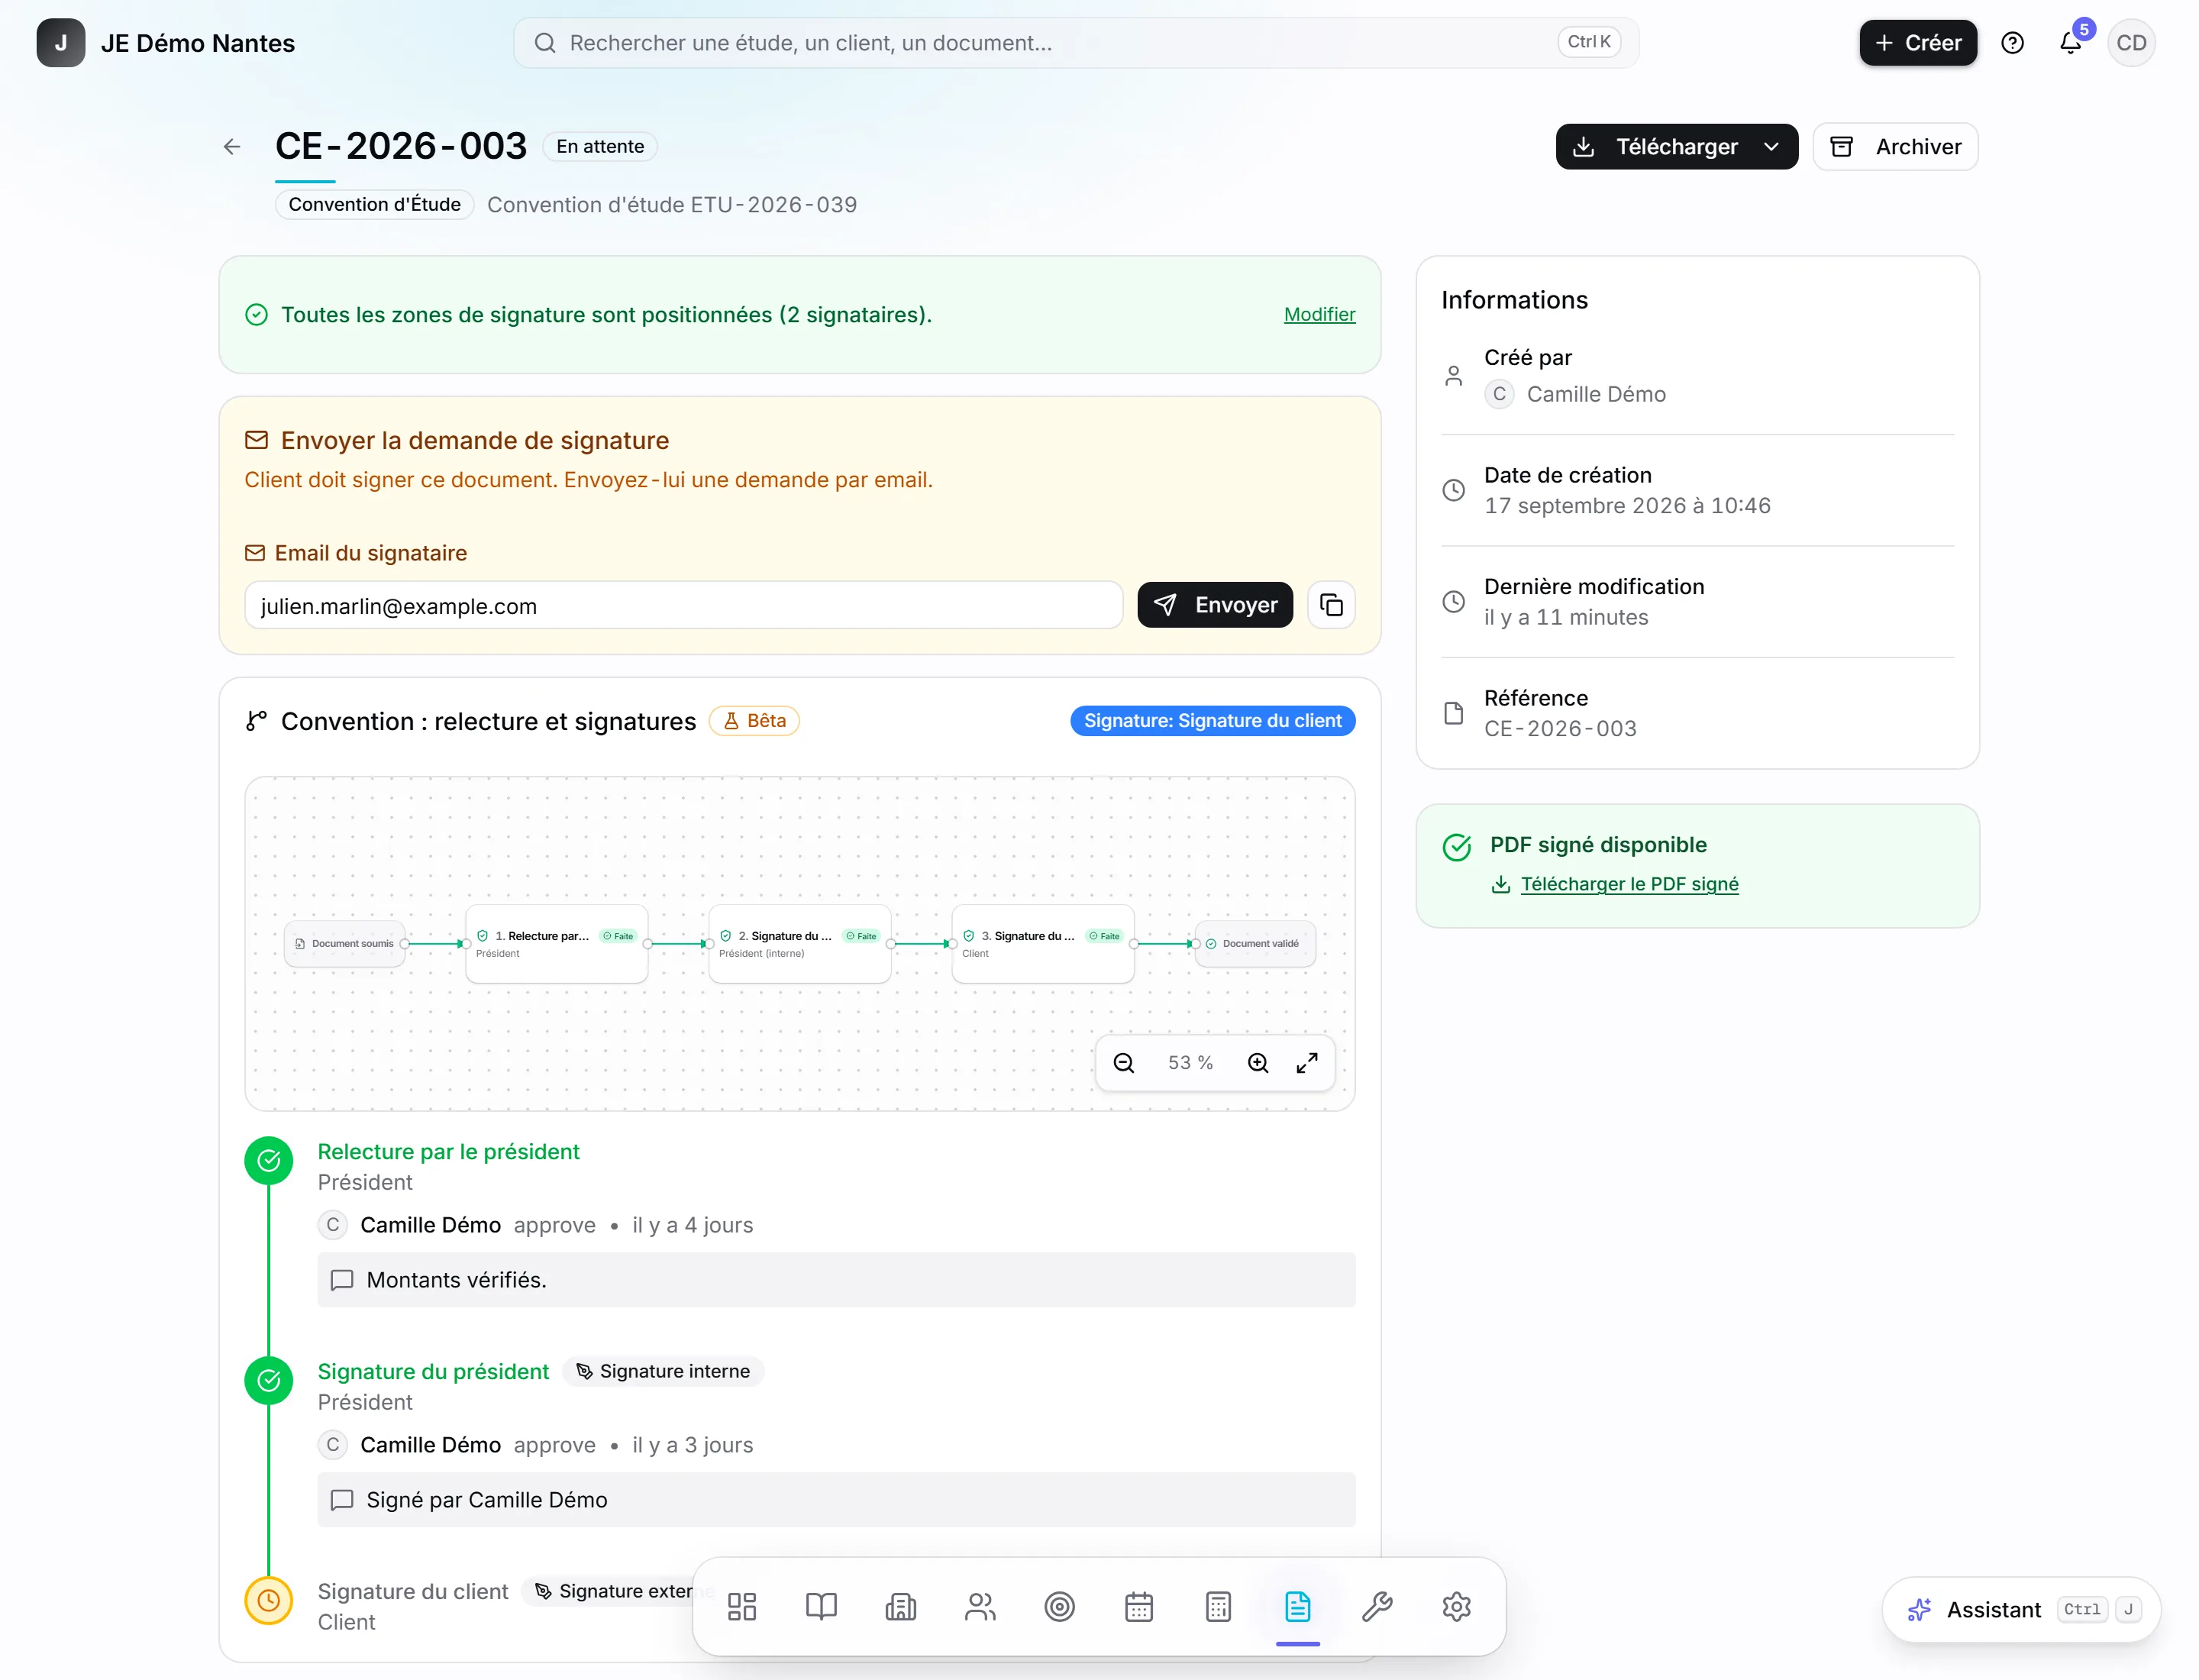This screenshot has height=1680, width=2199.
Task: Click the CE-2026-003 reference value
Action: coord(1560,729)
